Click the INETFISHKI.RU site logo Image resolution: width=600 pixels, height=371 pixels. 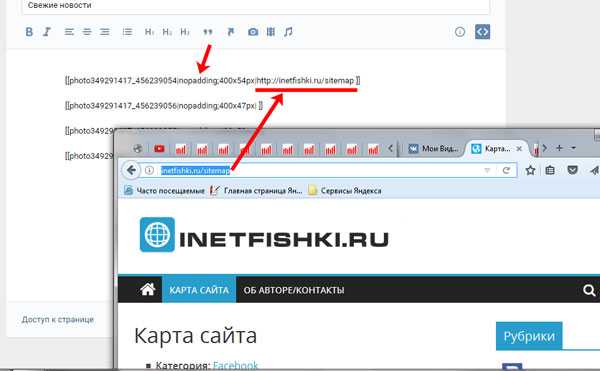click(x=264, y=235)
